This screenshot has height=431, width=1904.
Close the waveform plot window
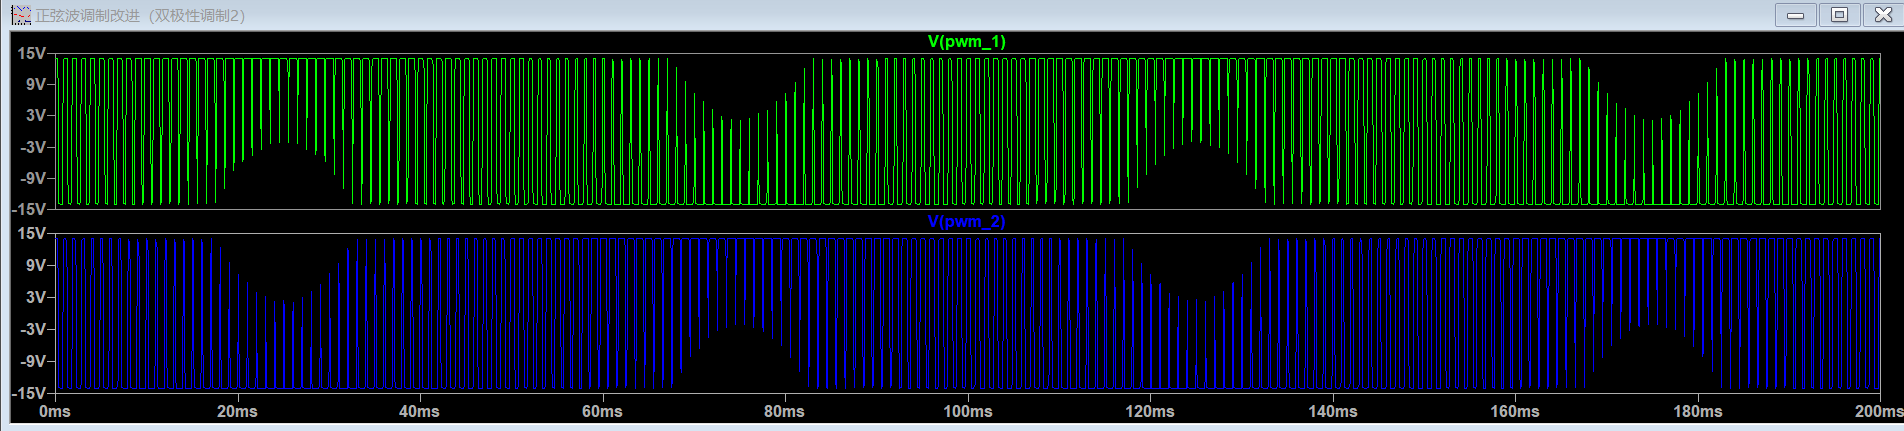click(x=1882, y=15)
